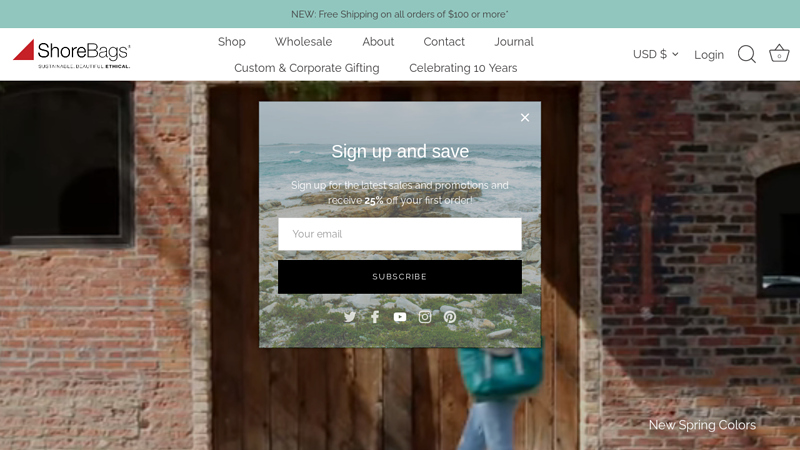Open the About menu item
Image resolution: width=800 pixels, height=450 pixels.
pyautogui.click(x=378, y=42)
